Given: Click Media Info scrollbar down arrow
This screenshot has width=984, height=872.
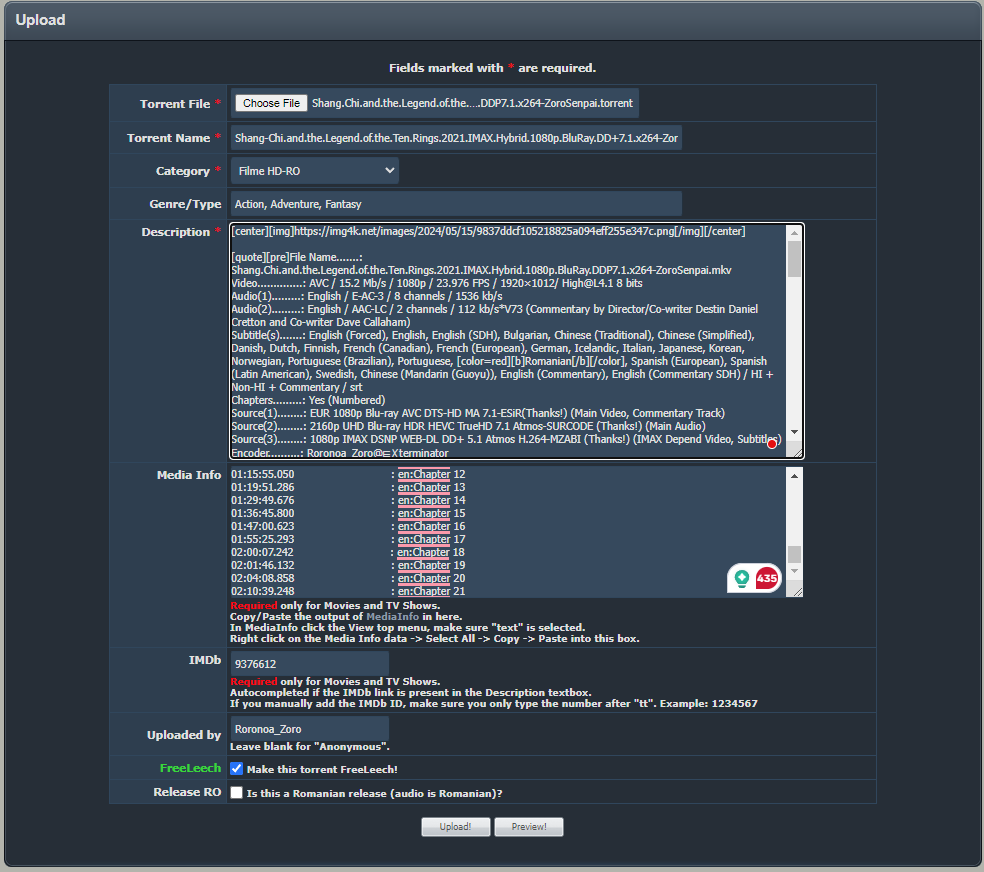Looking at the screenshot, I should tap(794, 571).
